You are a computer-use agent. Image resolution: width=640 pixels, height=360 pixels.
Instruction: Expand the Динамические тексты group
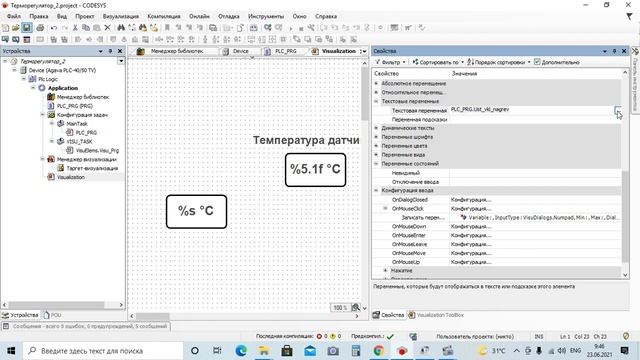[x=376, y=128]
